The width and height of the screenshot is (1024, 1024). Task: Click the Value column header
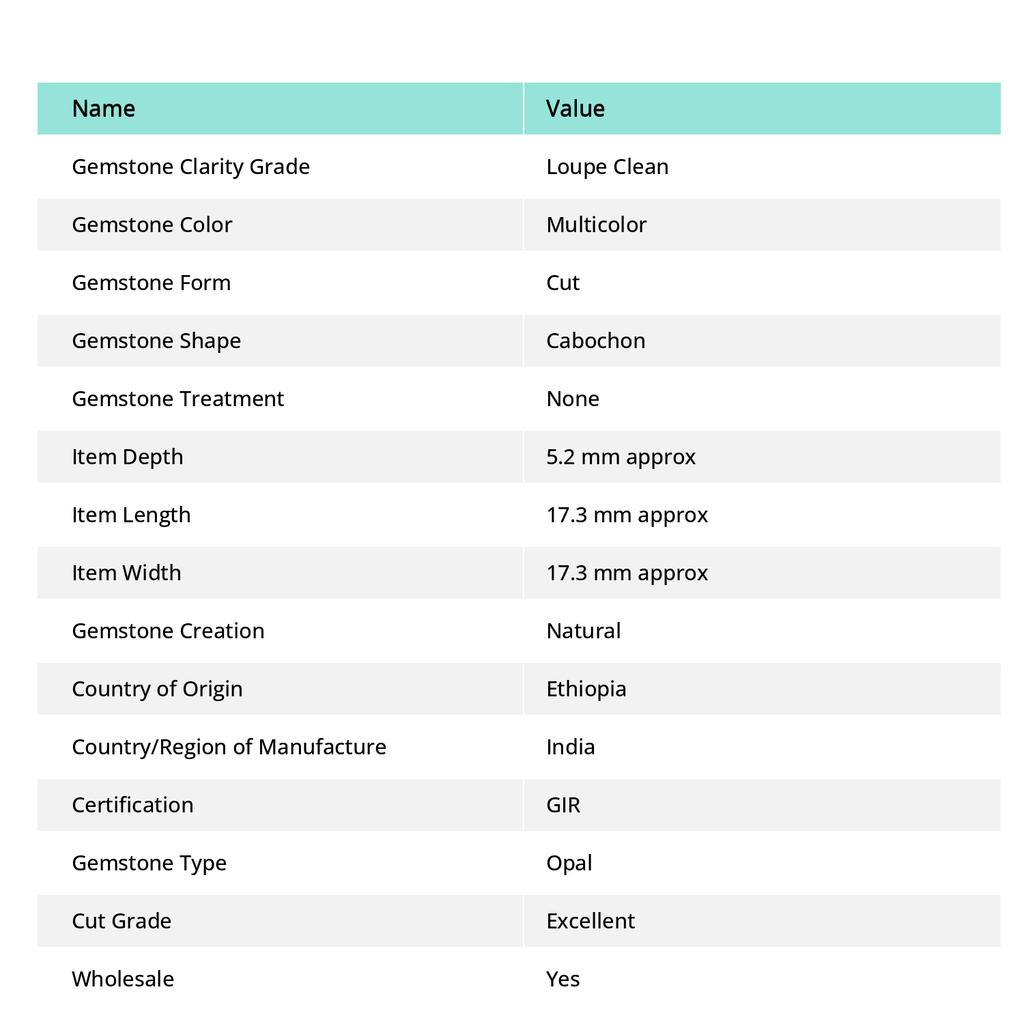(x=575, y=108)
